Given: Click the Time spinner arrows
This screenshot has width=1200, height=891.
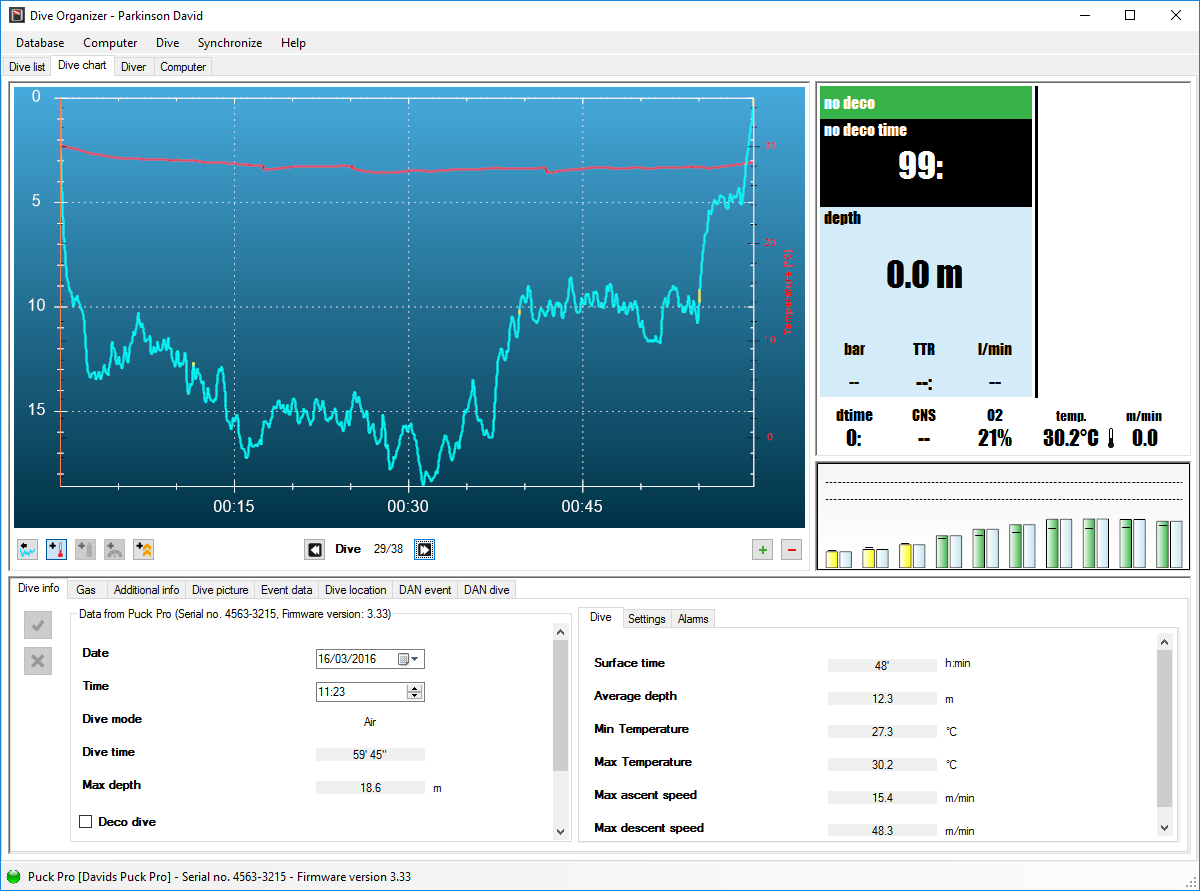Looking at the screenshot, I should 415,691.
